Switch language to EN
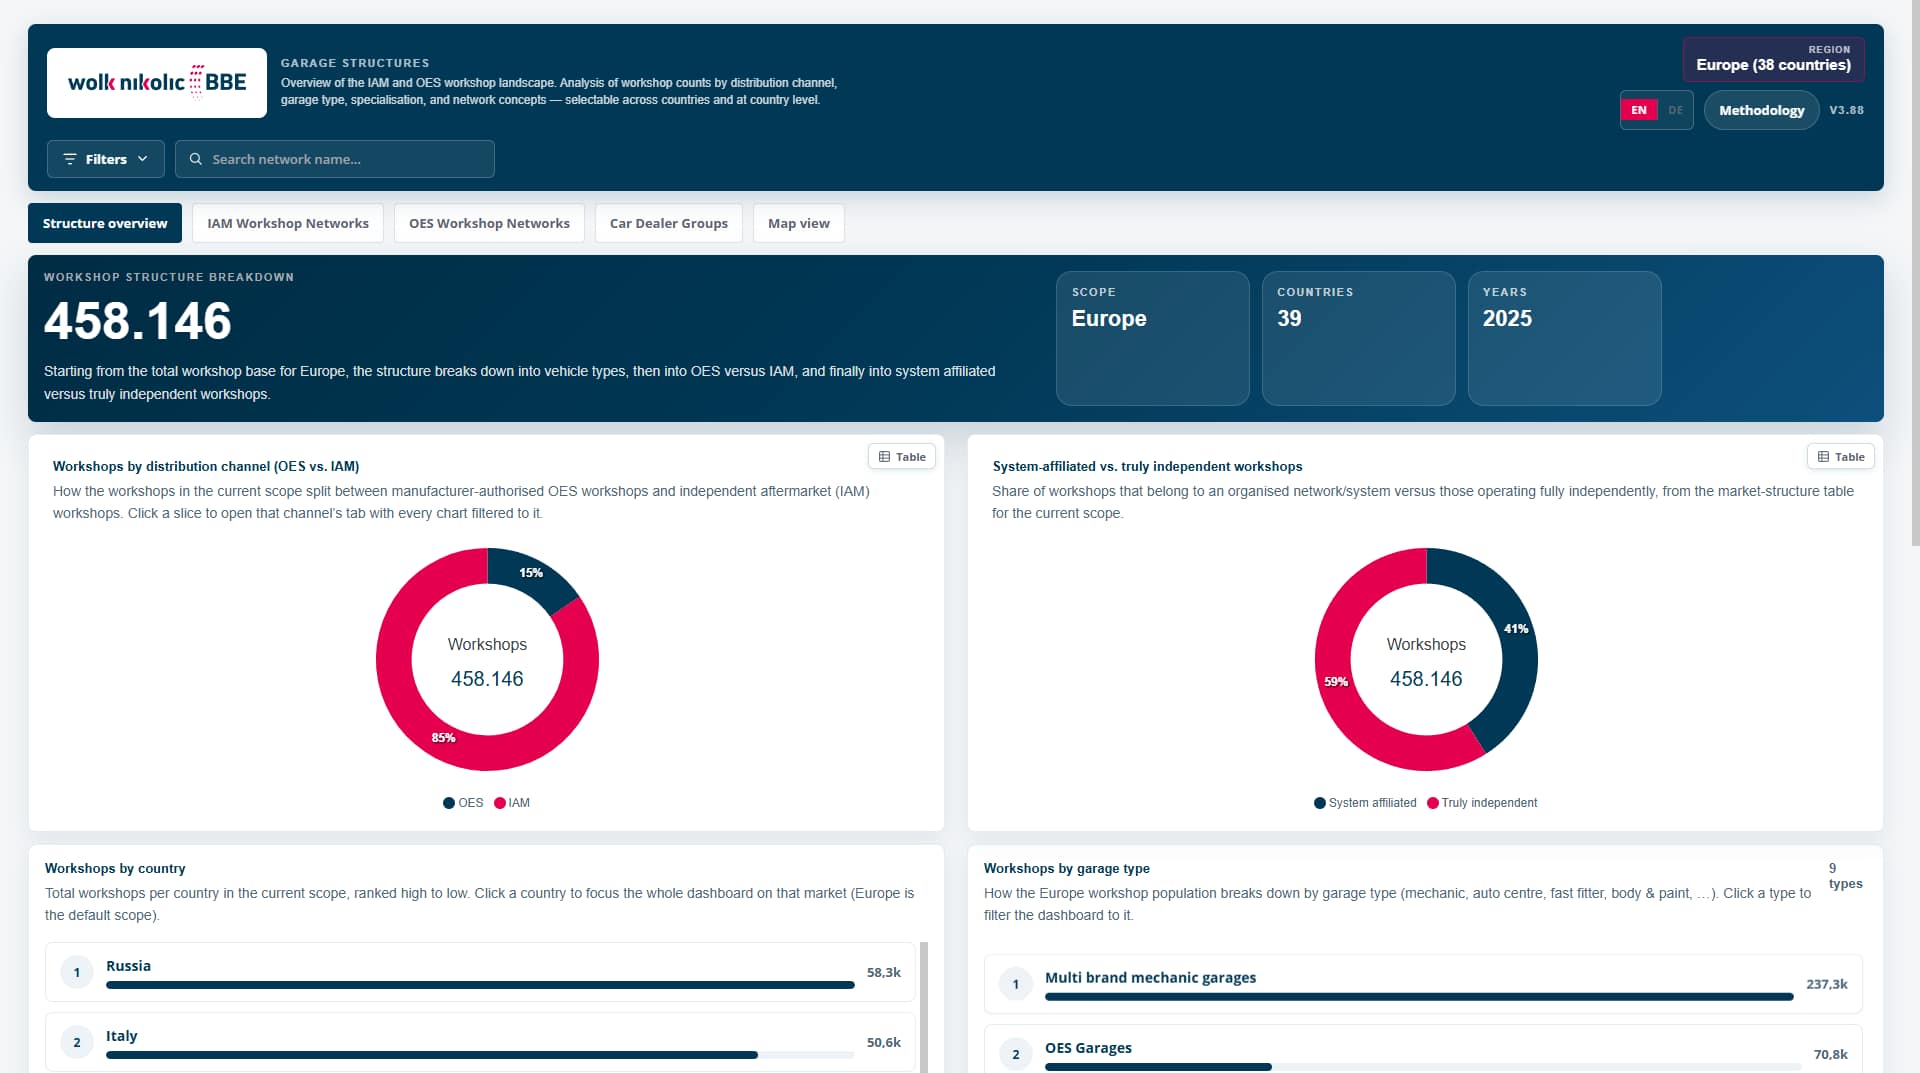1920x1073 pixels. point(1639,110)
